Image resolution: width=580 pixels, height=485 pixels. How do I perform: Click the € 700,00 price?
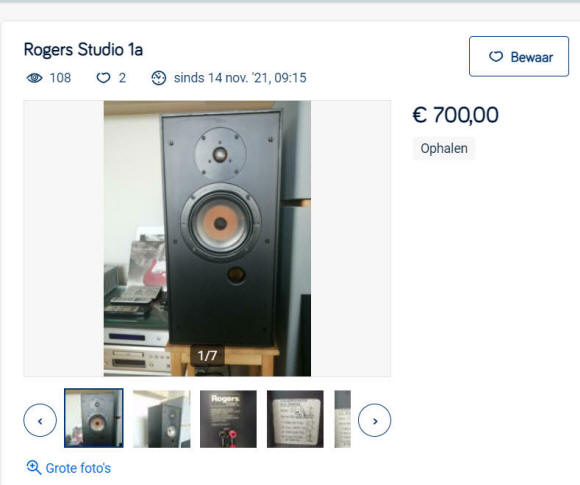[x=455, y=115]
